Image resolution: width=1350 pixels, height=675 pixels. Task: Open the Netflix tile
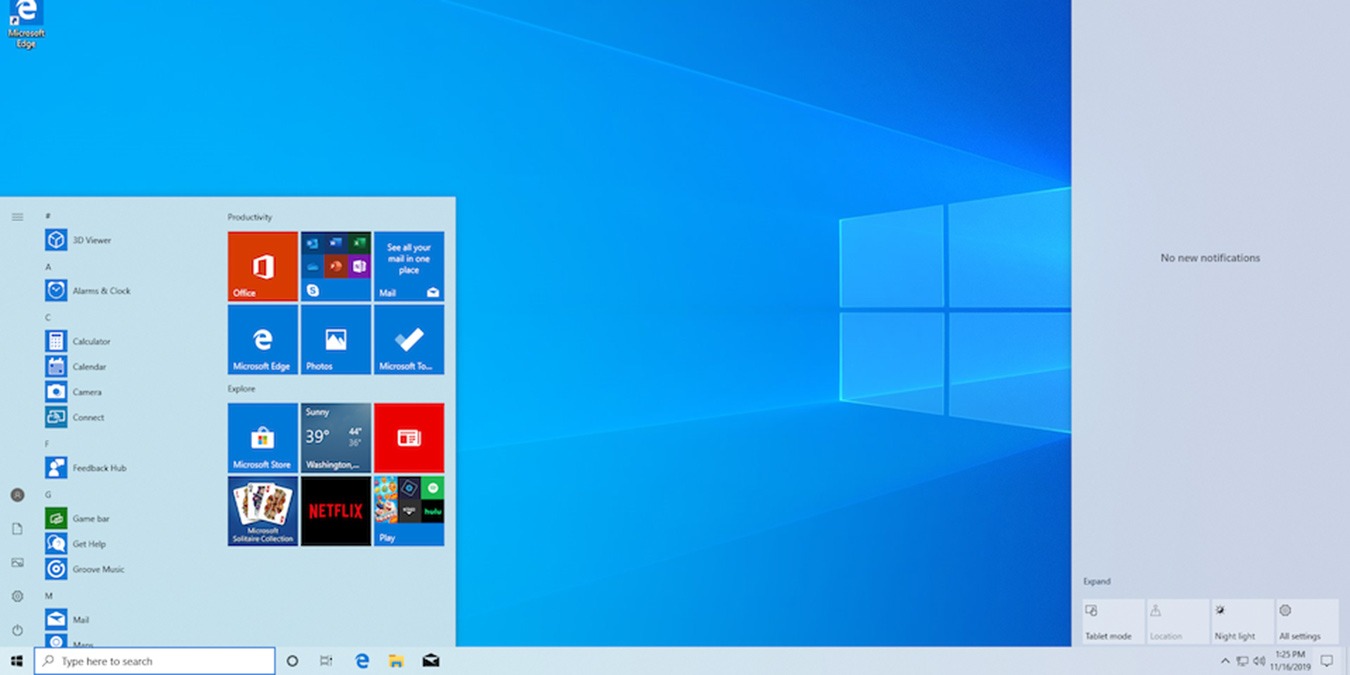click(335, 511)
